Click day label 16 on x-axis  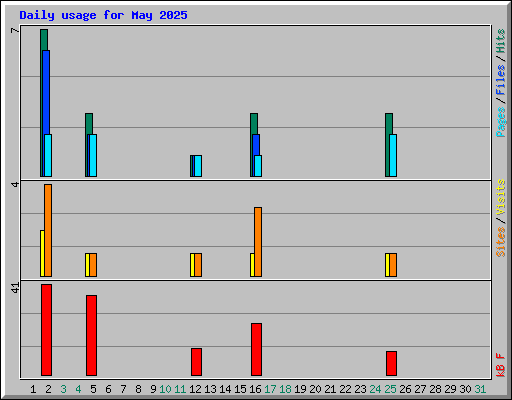click(x=255, y=389)
